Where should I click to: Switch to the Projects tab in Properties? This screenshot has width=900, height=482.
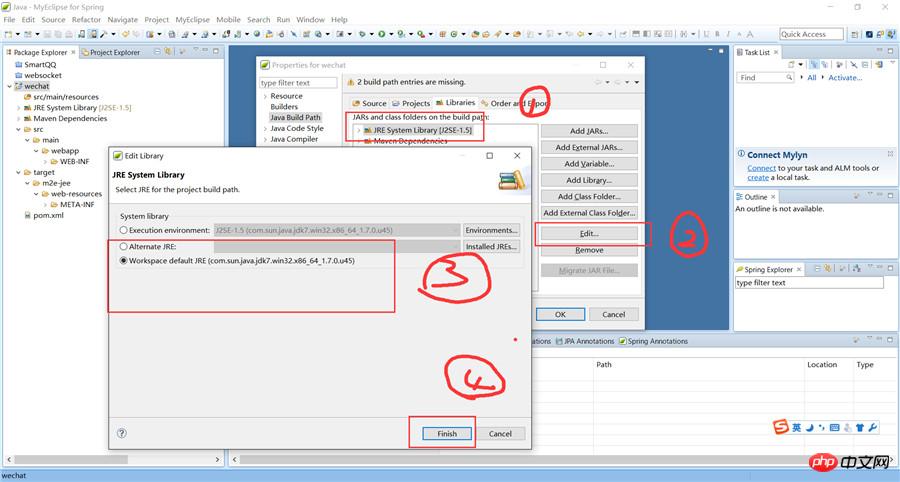pos(410,103)
